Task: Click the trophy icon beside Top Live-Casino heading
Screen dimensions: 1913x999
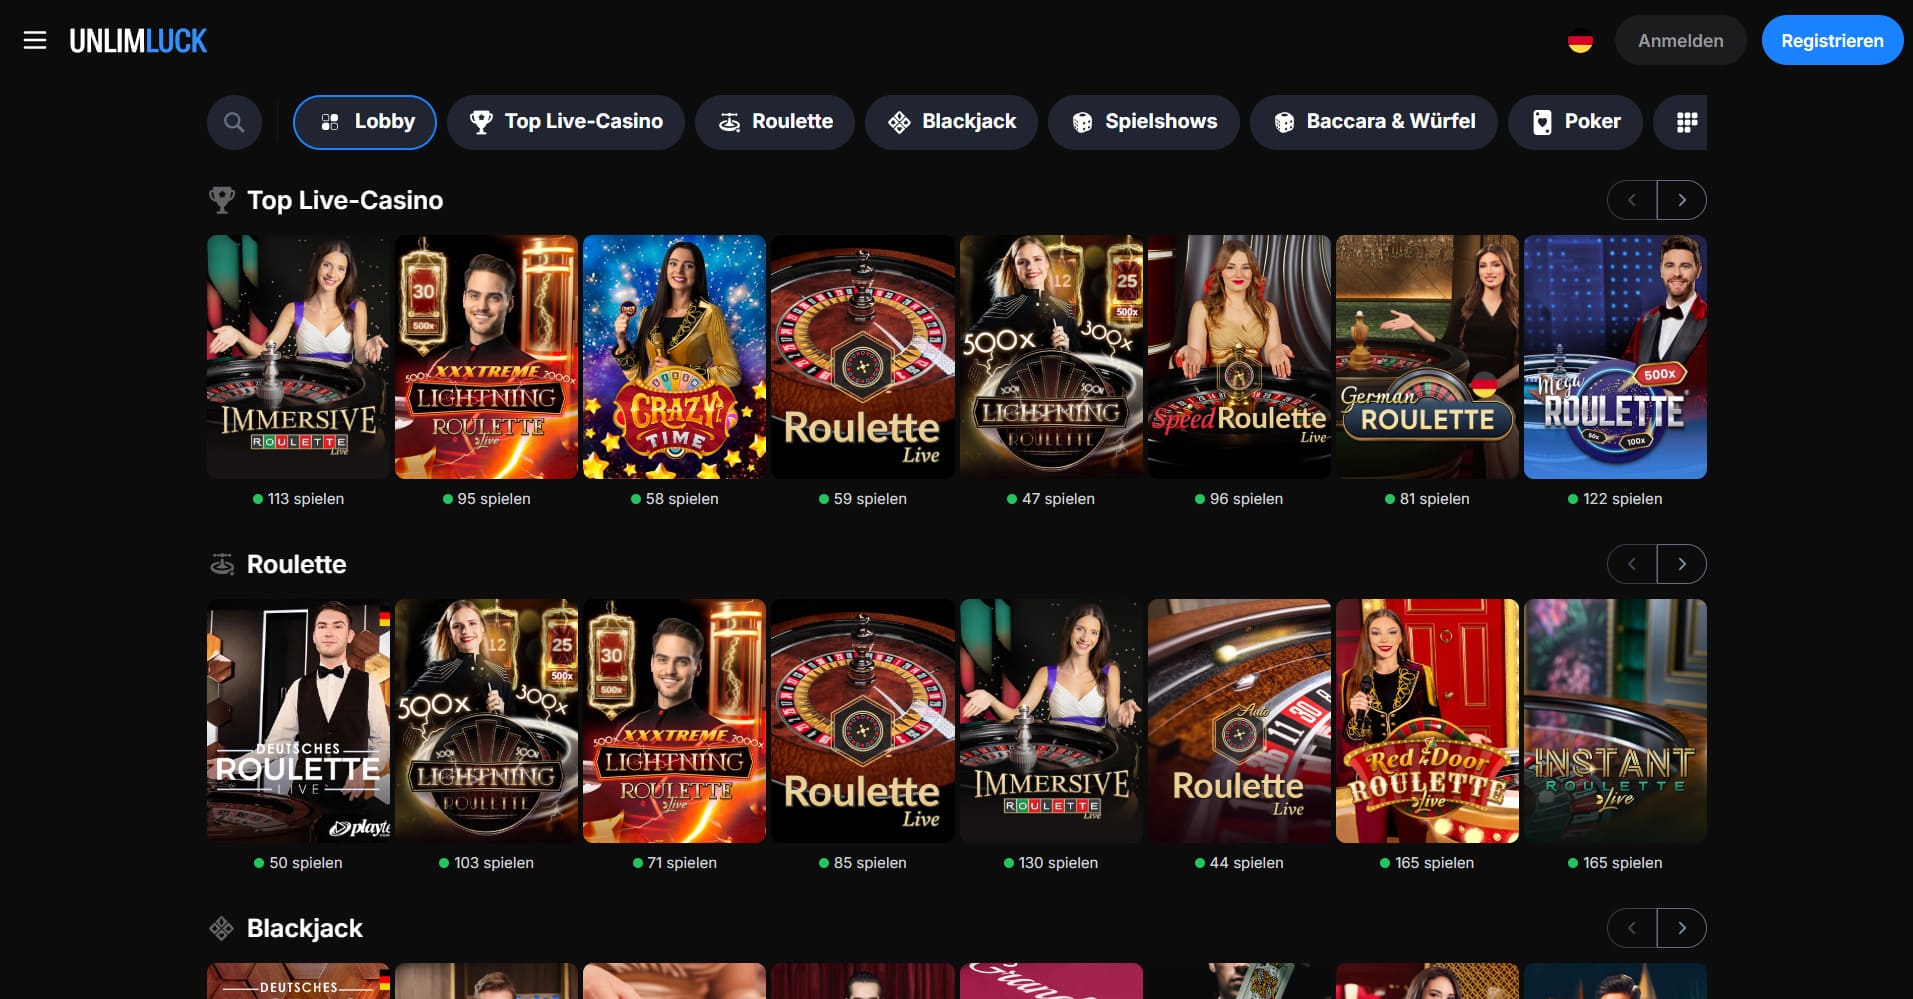Action: (x=221, y=200)
